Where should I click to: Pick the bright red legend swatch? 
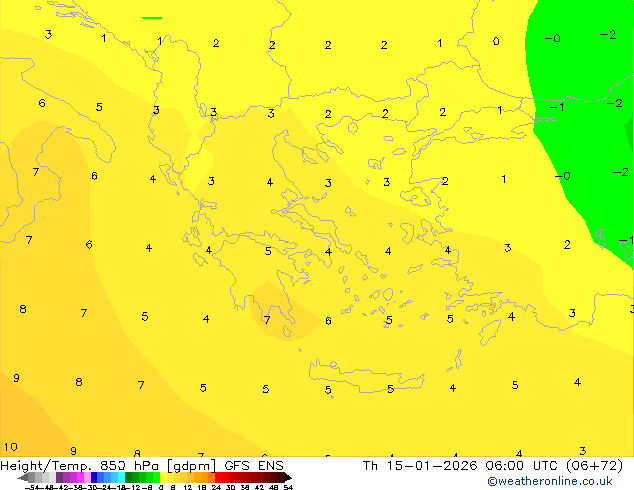(218, 477)
